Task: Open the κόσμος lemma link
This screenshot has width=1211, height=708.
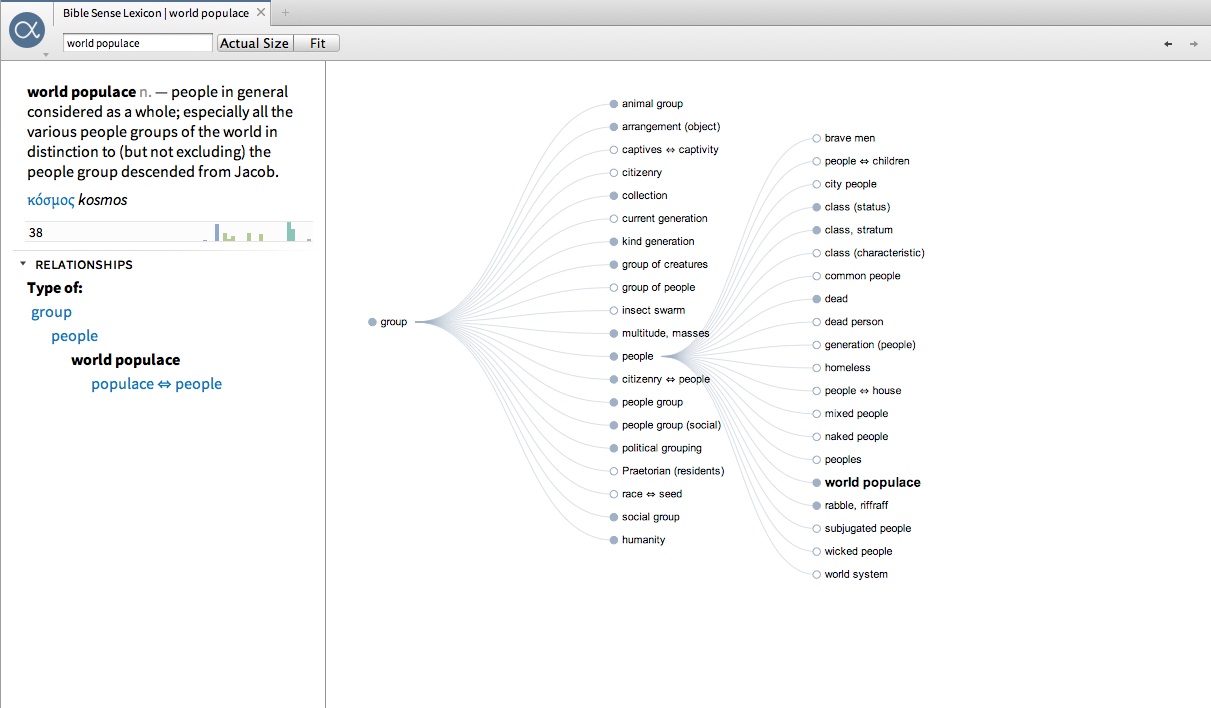Action: click(51, 200)
